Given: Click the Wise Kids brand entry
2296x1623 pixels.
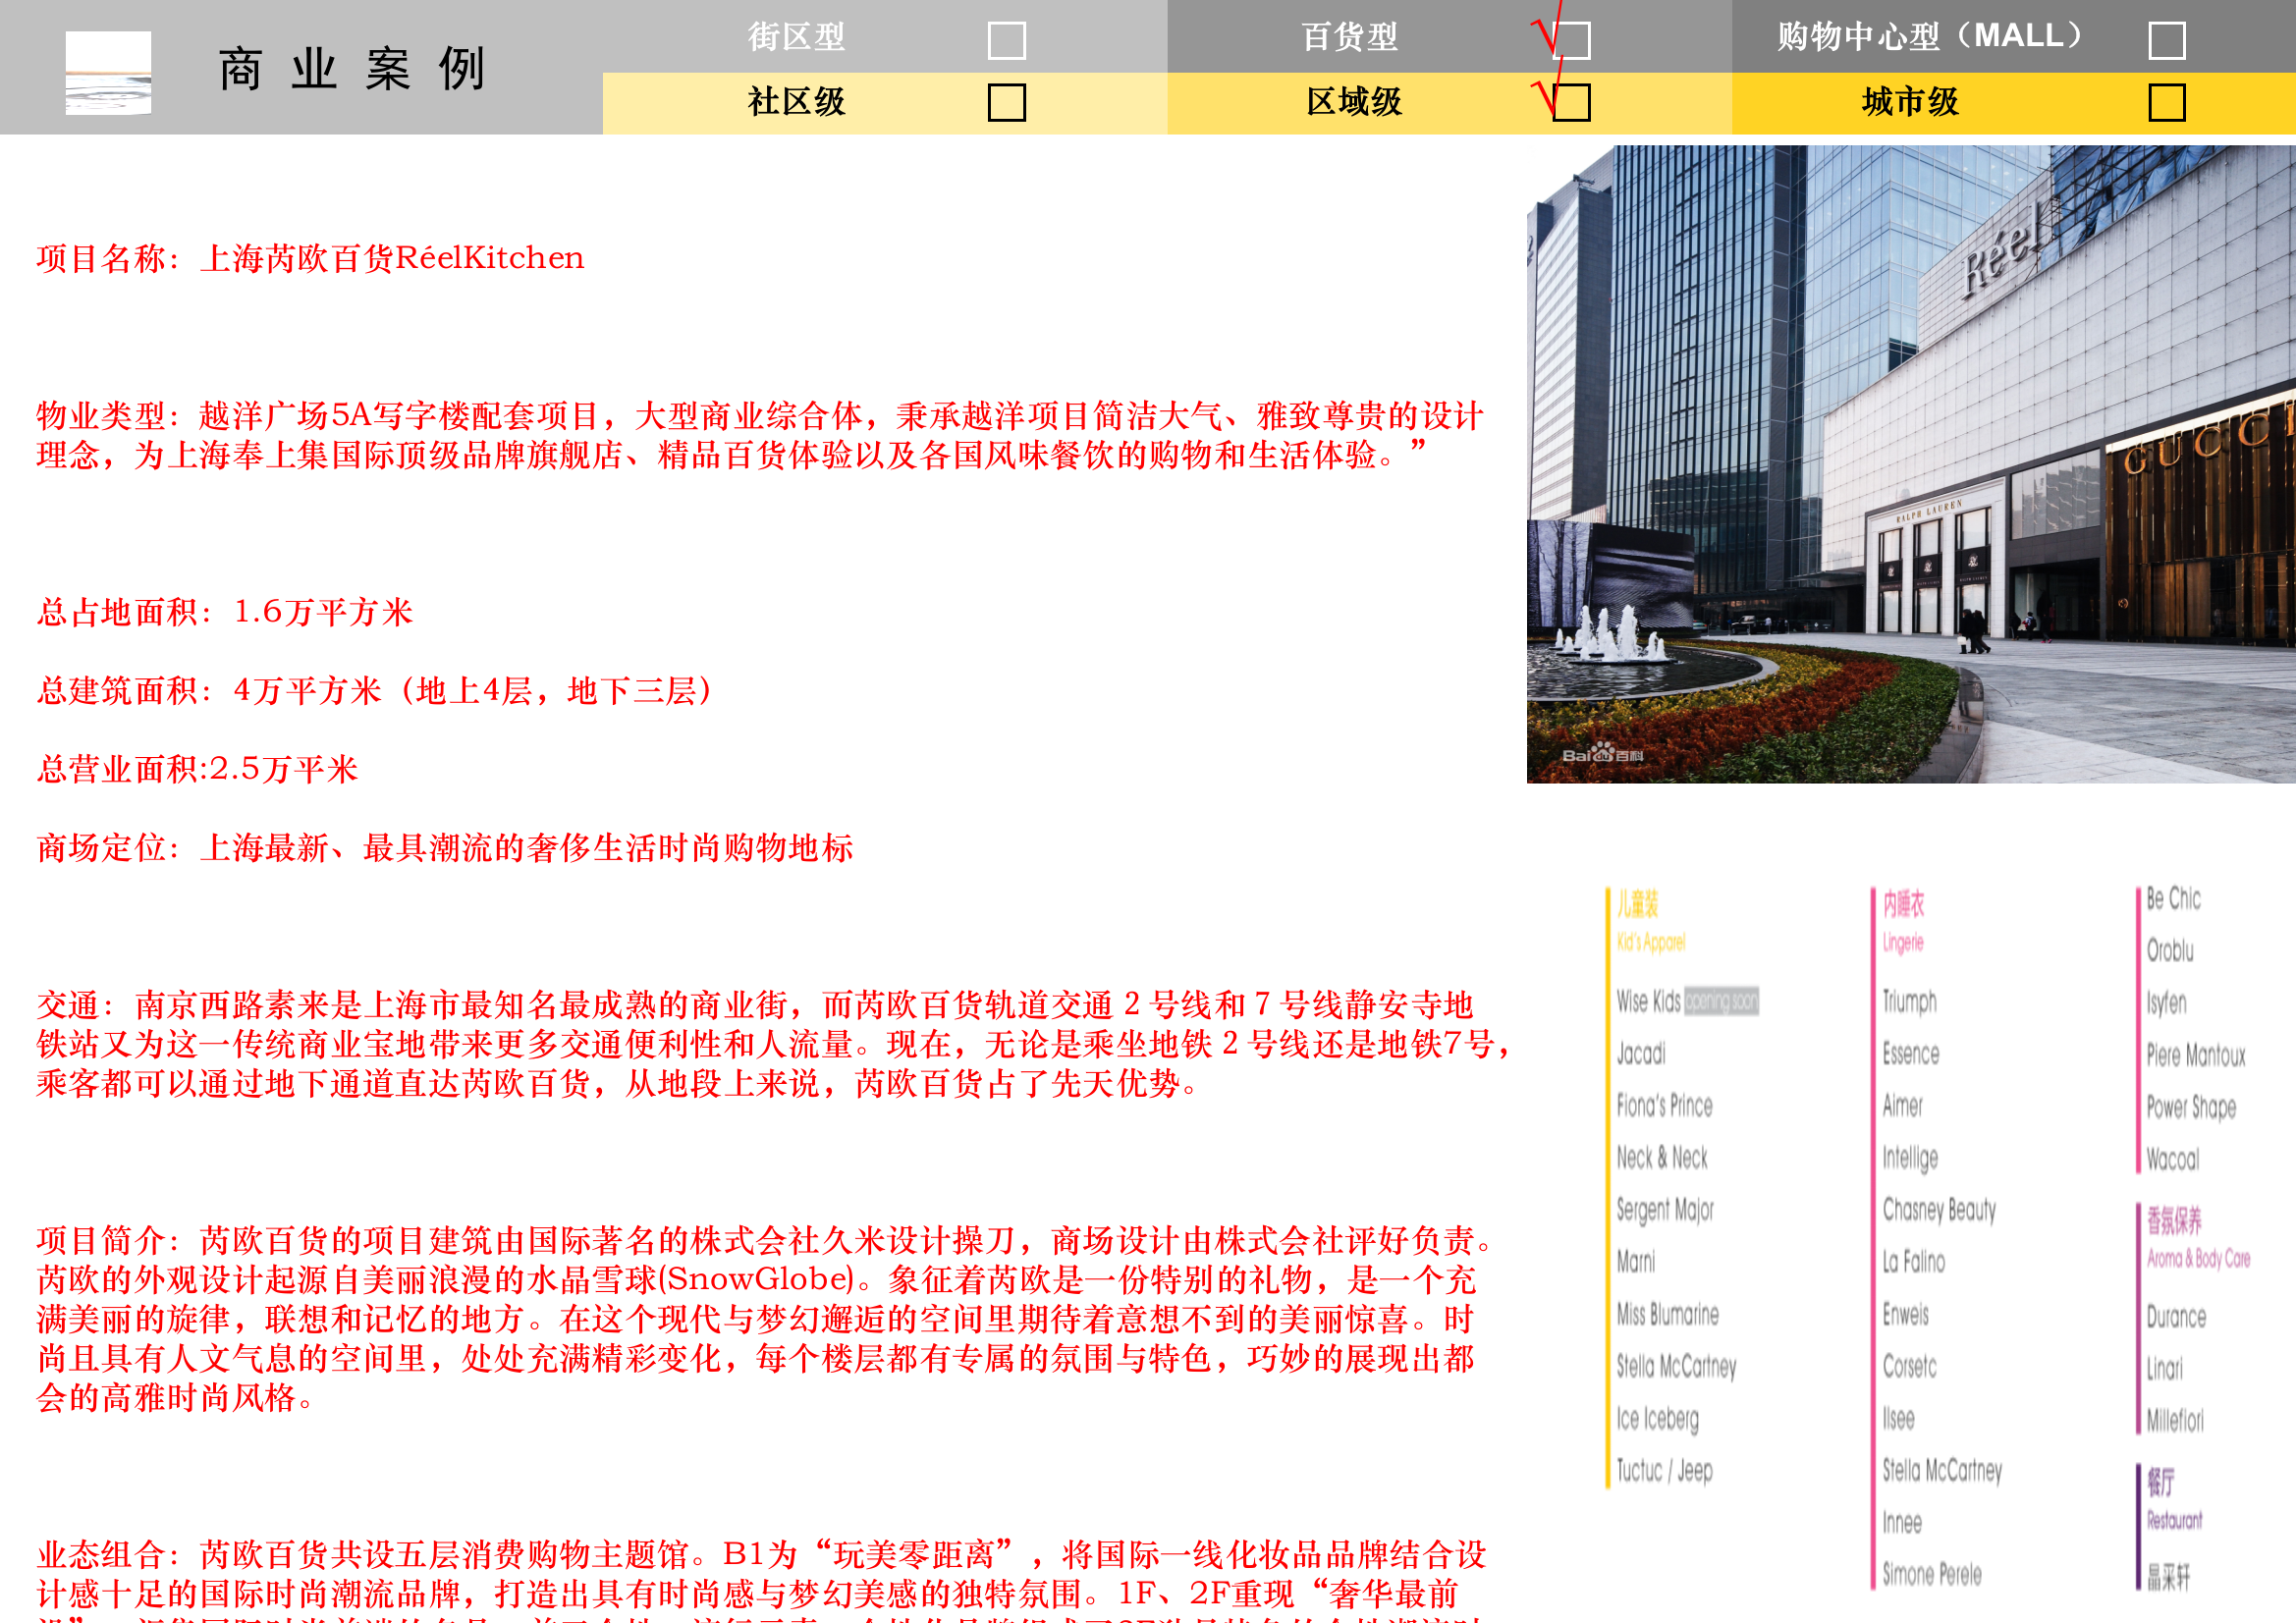Looking at the screenshot, I should click(x=1687, y=1001).
